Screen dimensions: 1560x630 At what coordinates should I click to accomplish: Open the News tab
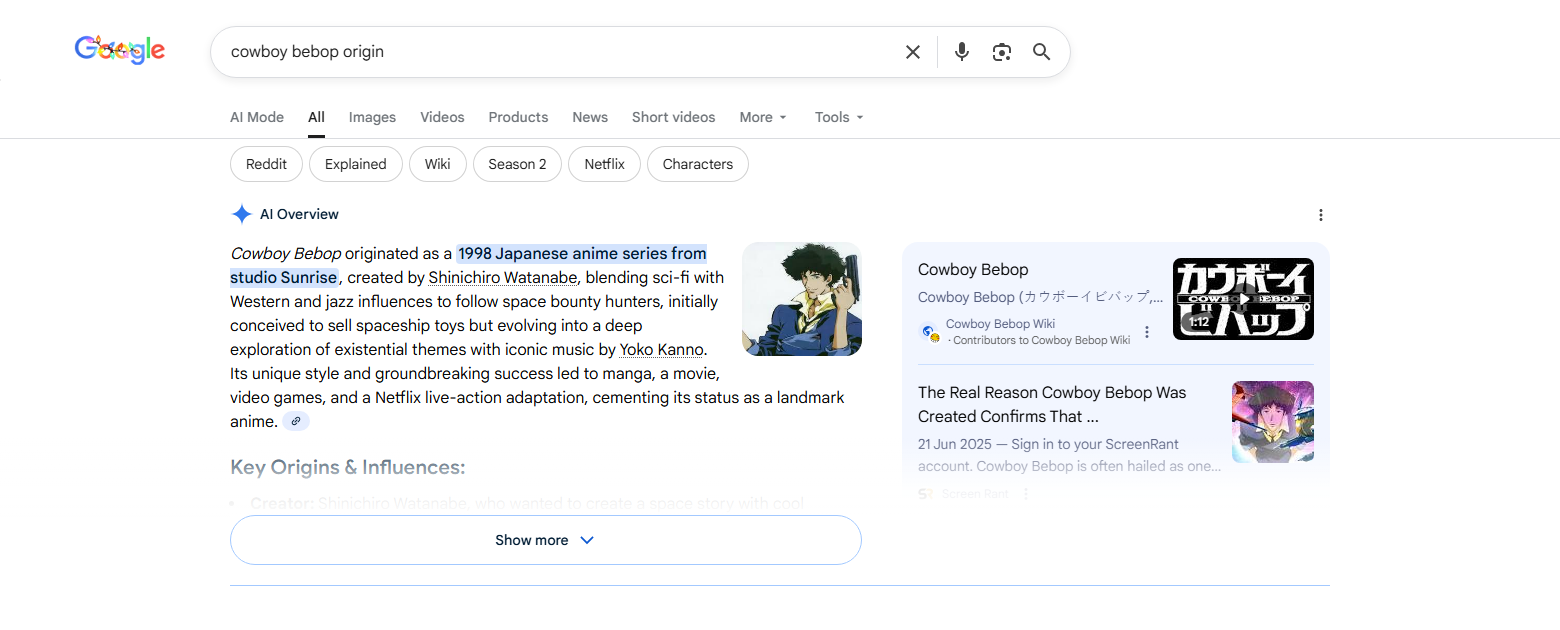[x=590, y=117]
